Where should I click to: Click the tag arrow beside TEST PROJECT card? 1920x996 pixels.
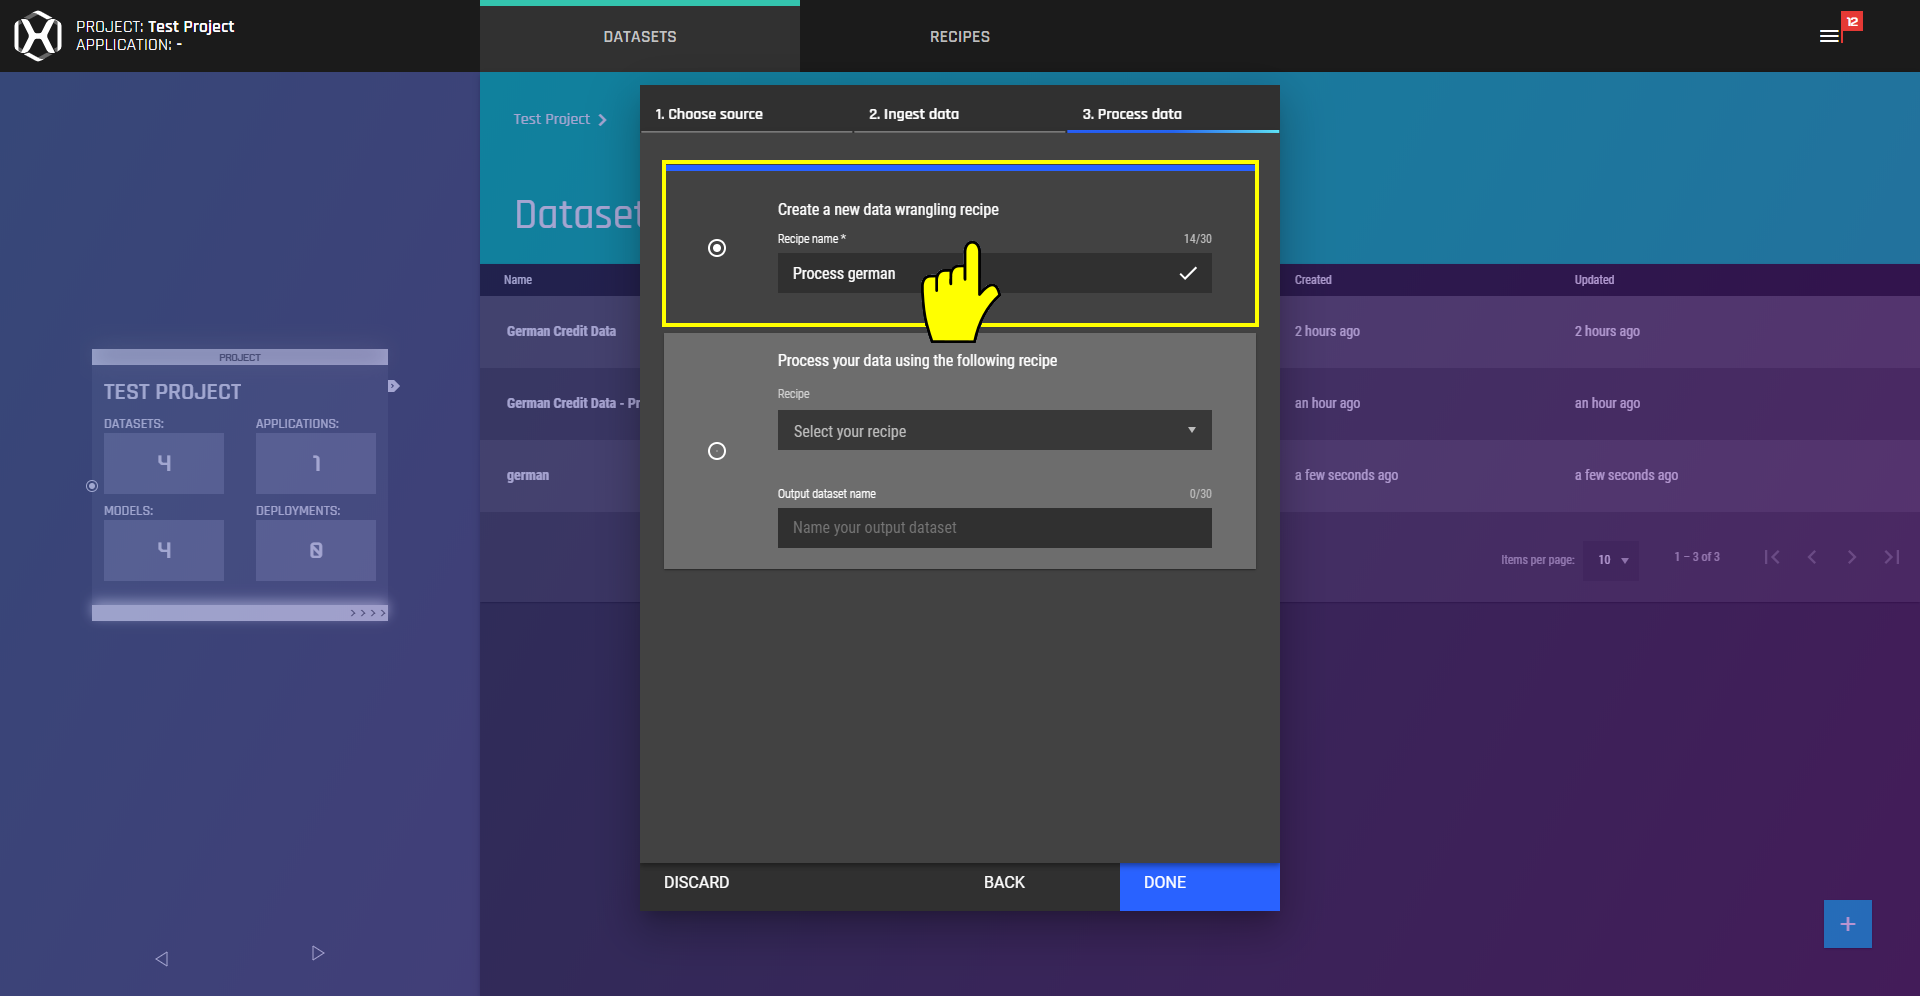(394, 386)
